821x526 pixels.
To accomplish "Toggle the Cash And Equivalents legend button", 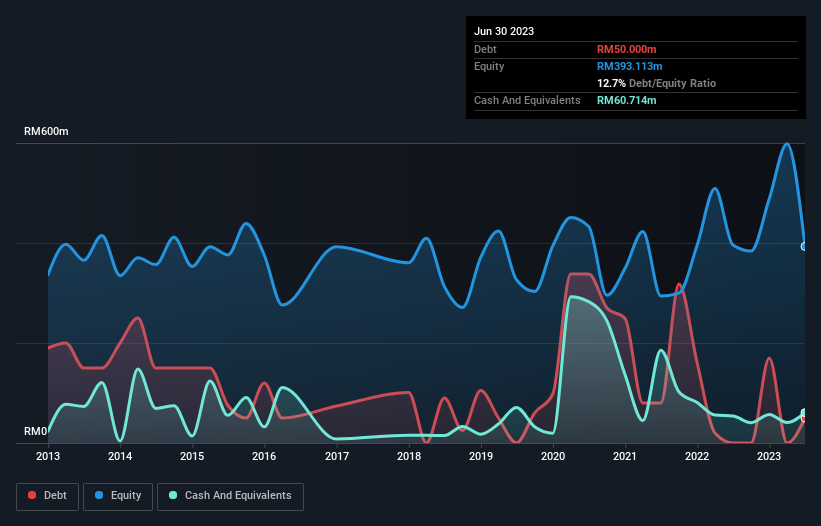I will pyautogui.click(x=230, y=496).
